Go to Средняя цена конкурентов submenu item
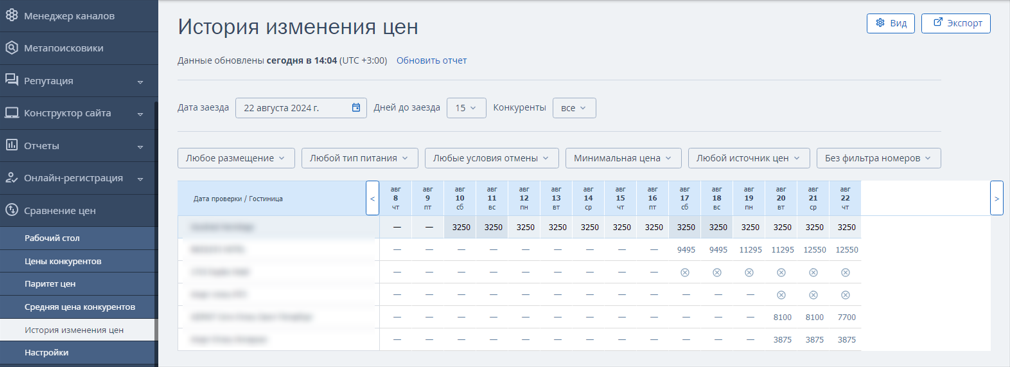Viewport: 1010px width, 367px height. pyautogui.click(x=78, y=307)
